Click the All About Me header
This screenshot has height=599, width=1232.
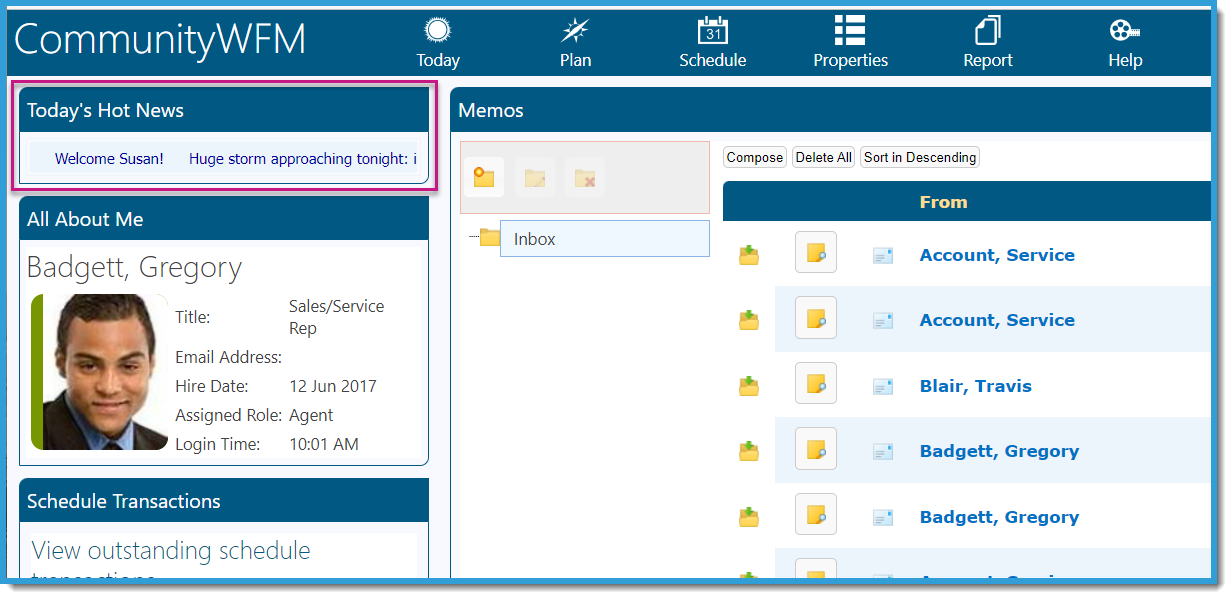point(224,219)
